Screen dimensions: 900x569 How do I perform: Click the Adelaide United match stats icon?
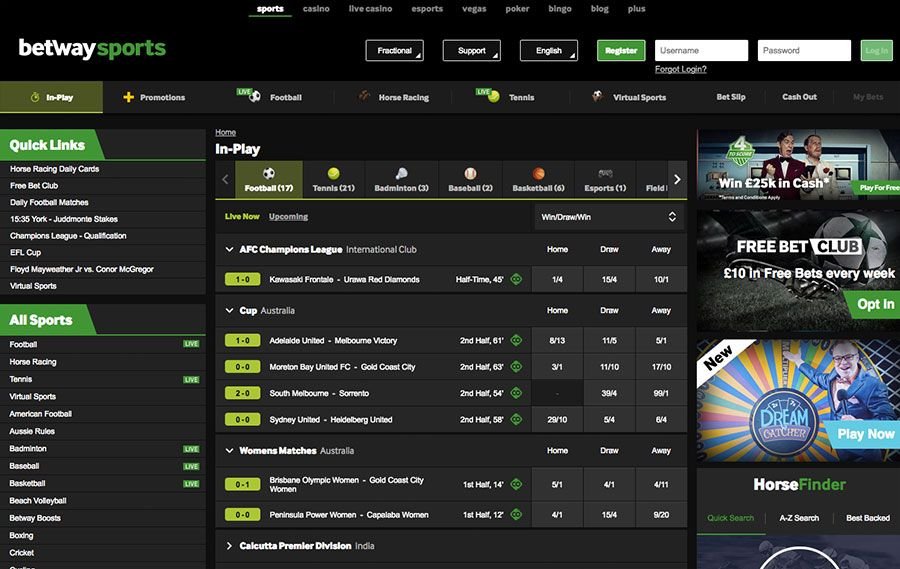point(517,340)
